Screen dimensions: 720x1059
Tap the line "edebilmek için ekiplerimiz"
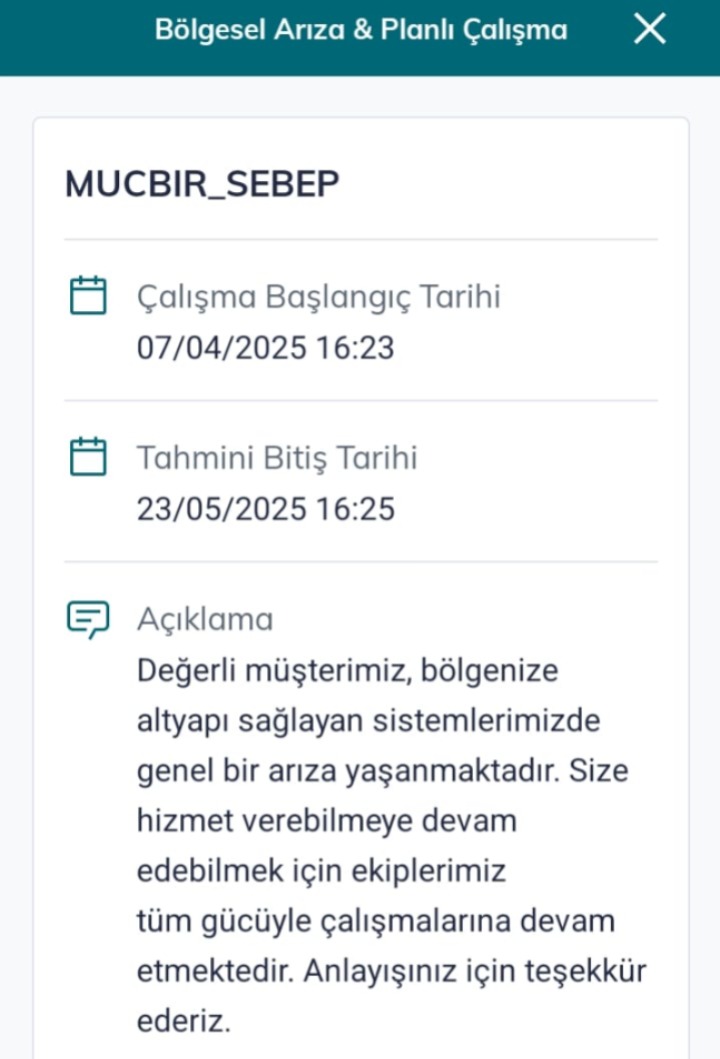click(321, 872)
